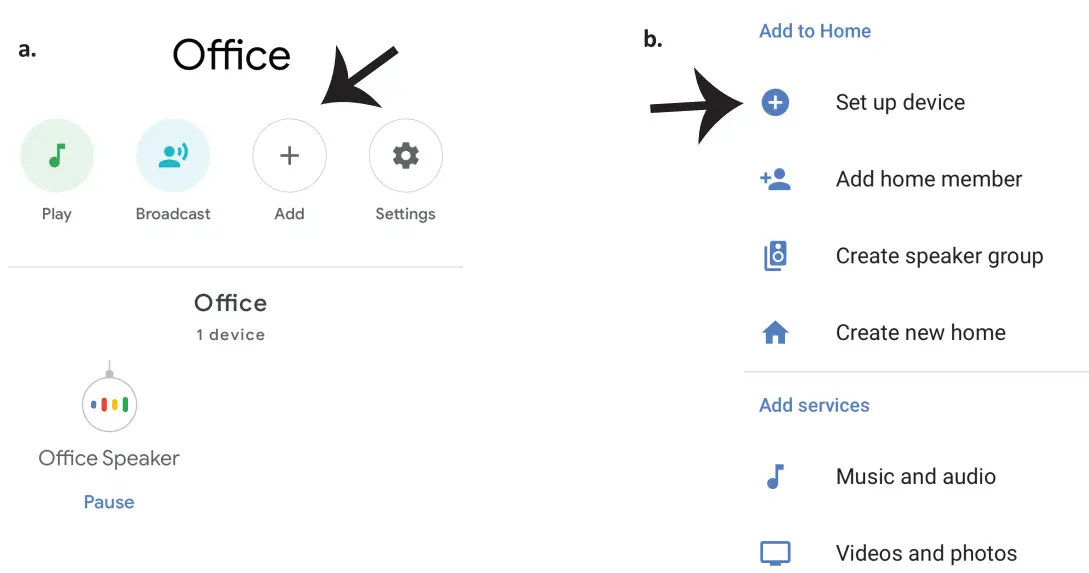The image size is (1089, 573).
Task: Choose Add home member entry
Action: pyautogui.click(x=929, y=179)
